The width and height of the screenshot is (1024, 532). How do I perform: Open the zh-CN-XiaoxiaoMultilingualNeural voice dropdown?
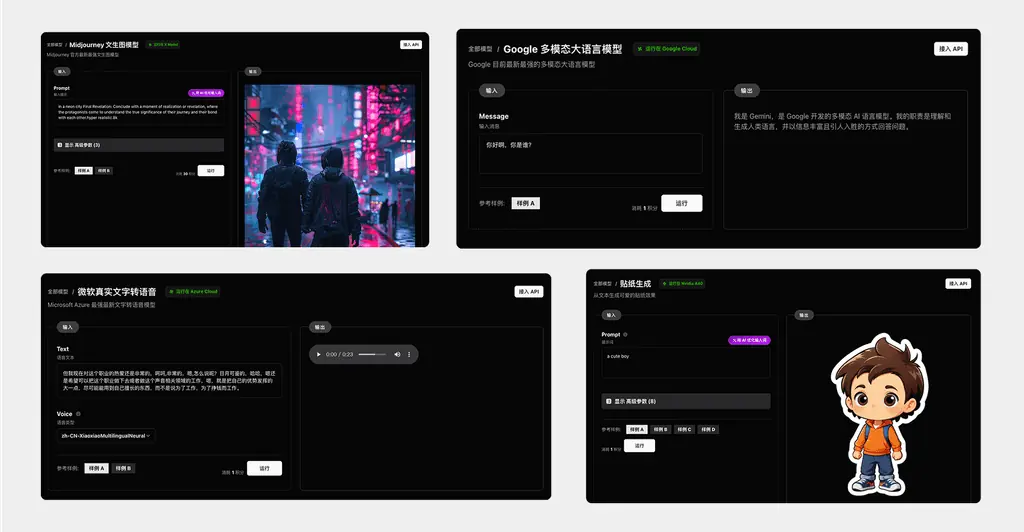106,435
